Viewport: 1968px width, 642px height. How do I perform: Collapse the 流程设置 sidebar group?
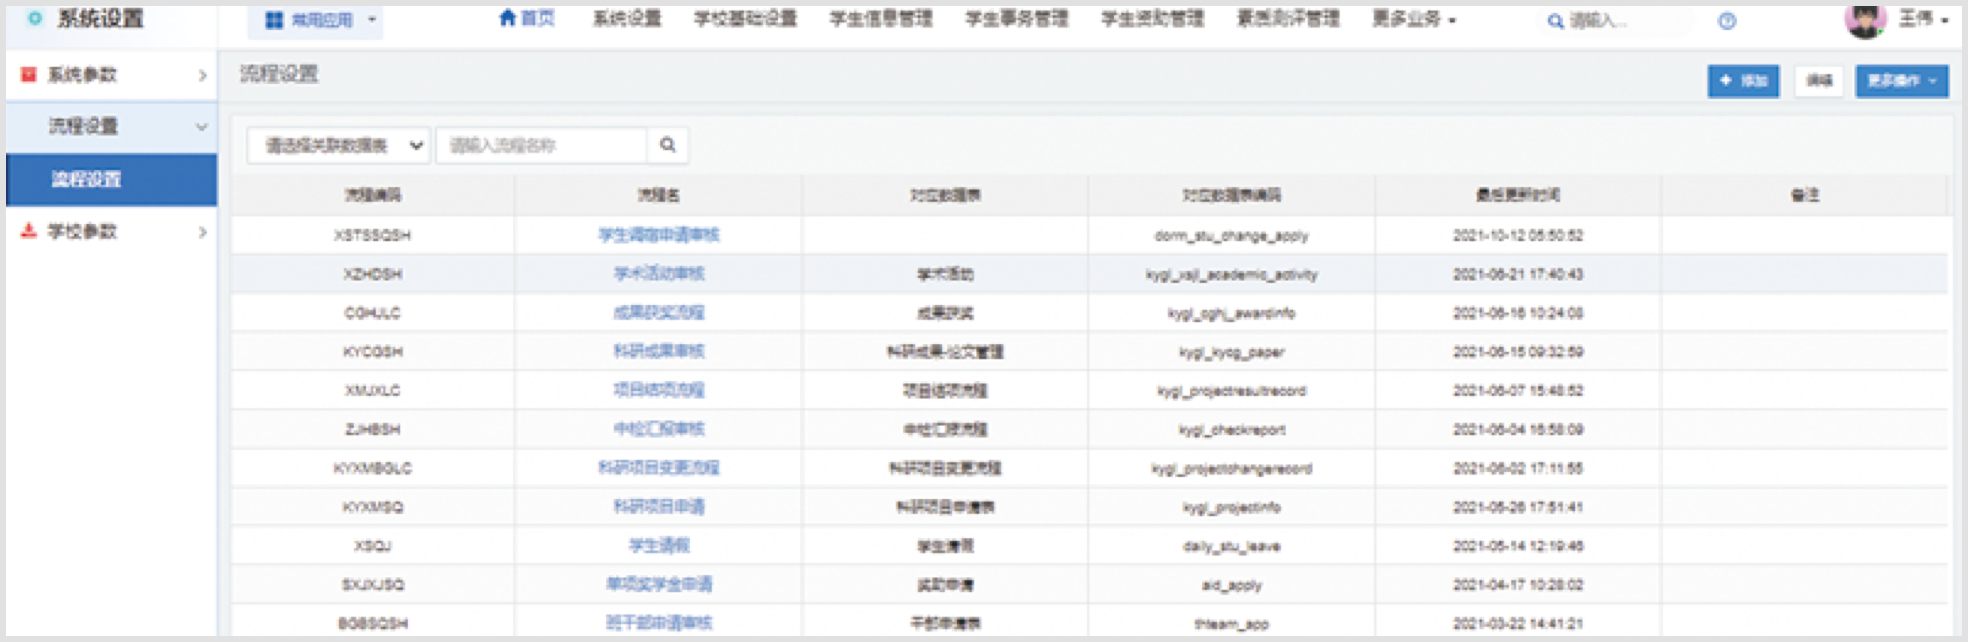tap(201, 127)
